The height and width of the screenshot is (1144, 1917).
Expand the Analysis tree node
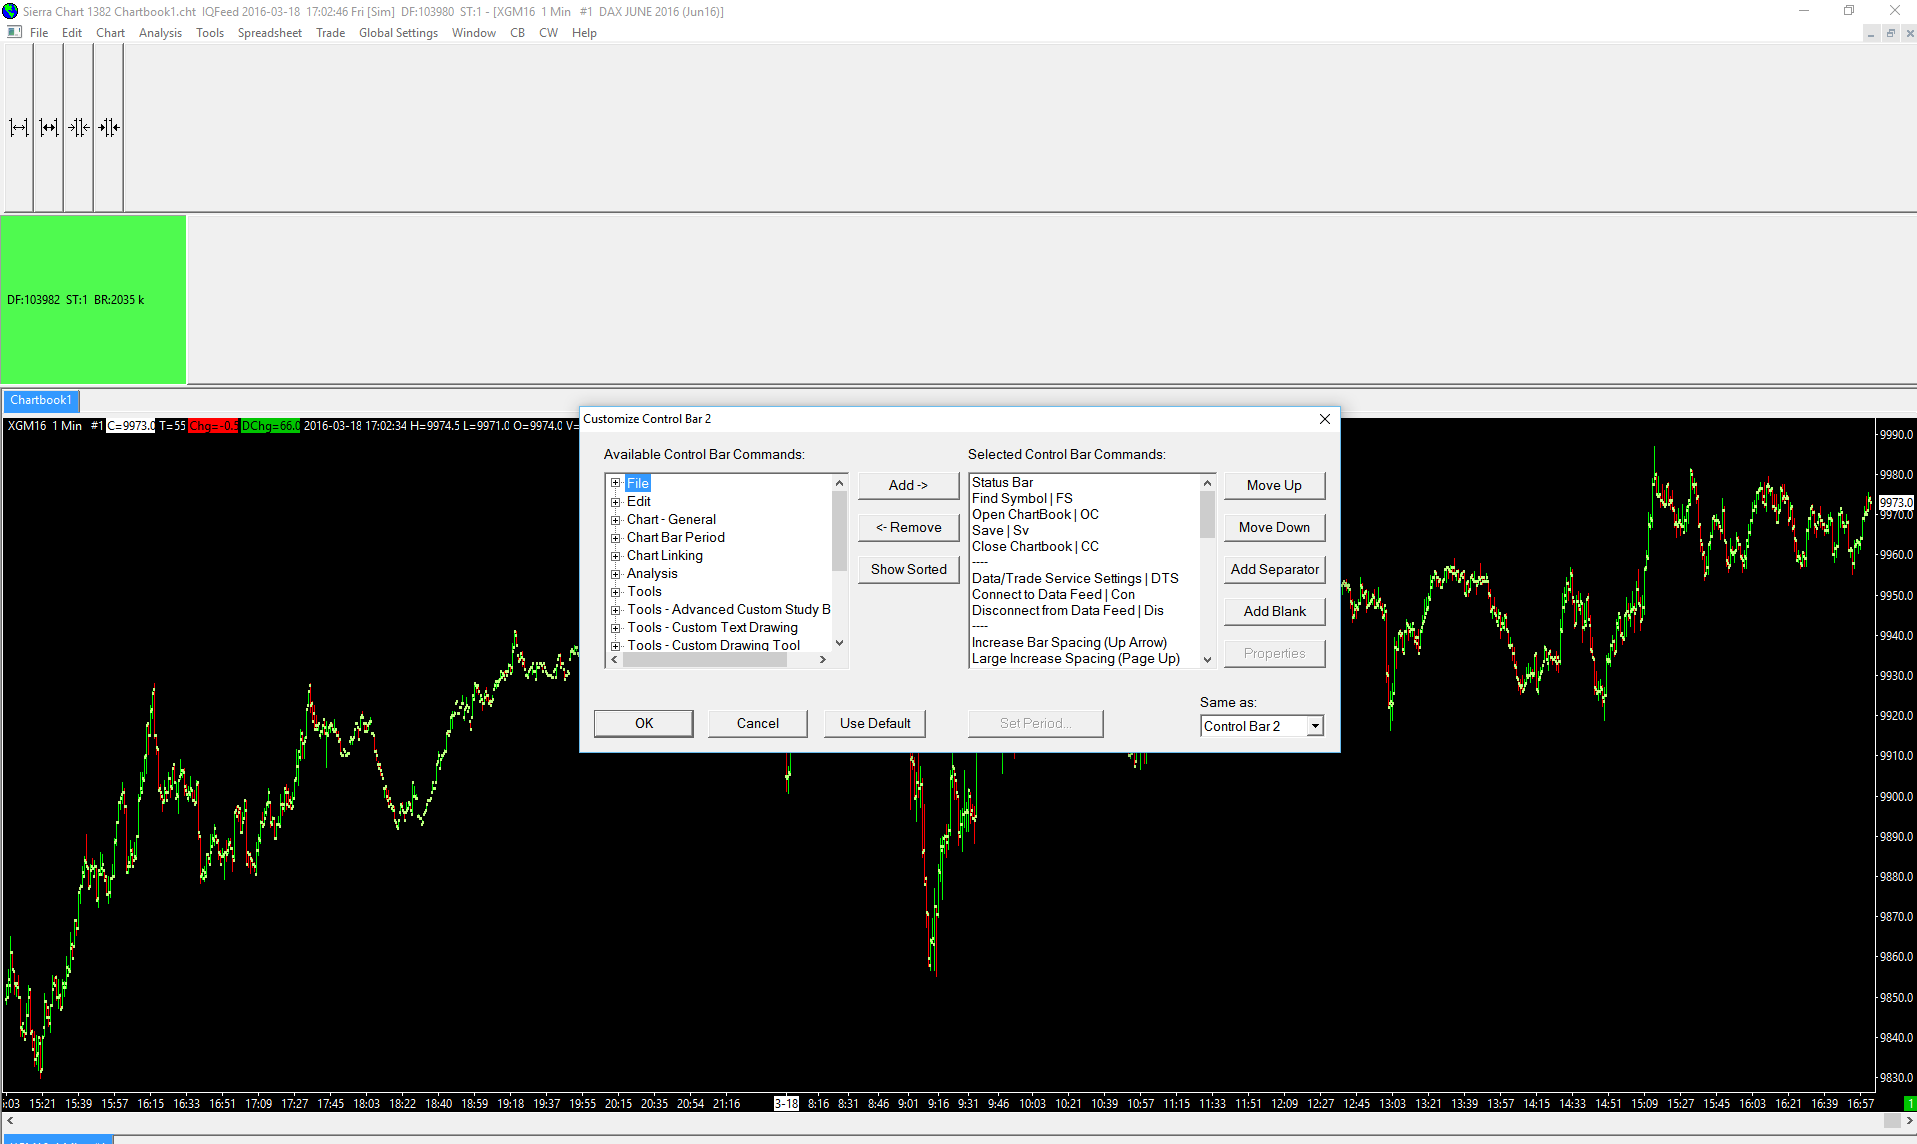[x=616, y=573]
